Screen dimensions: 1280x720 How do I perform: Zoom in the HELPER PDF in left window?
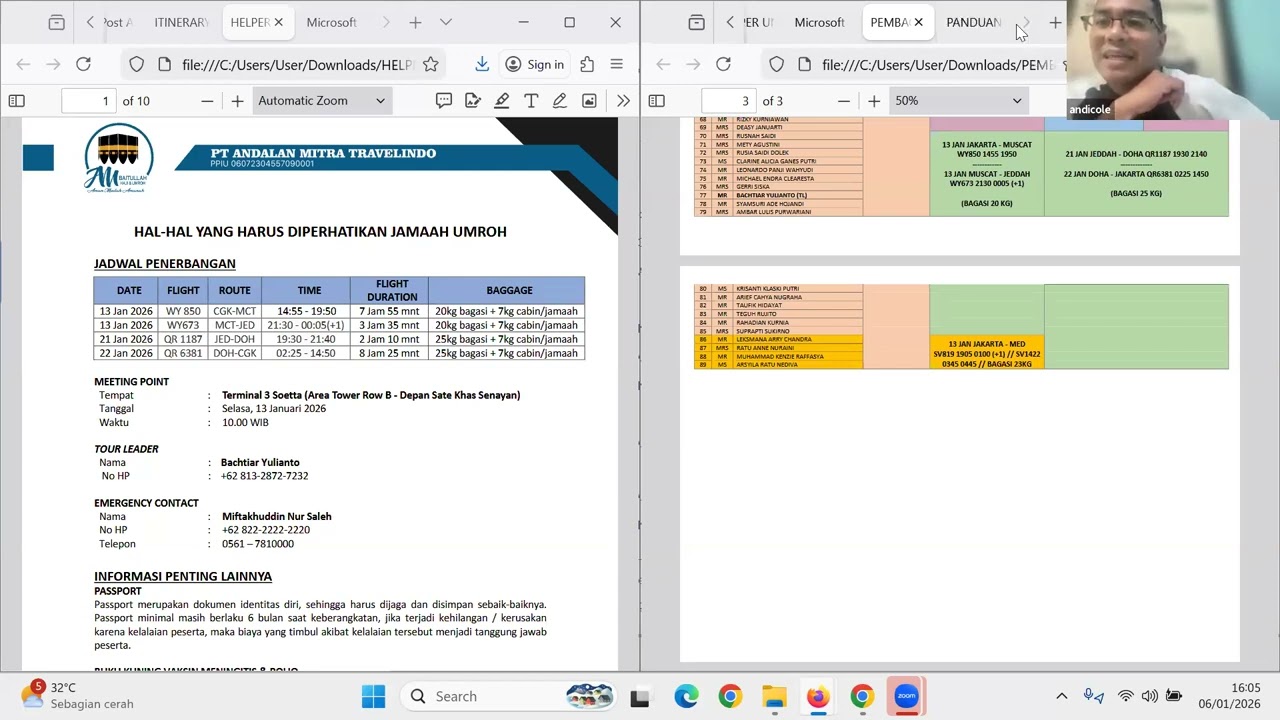237,100
